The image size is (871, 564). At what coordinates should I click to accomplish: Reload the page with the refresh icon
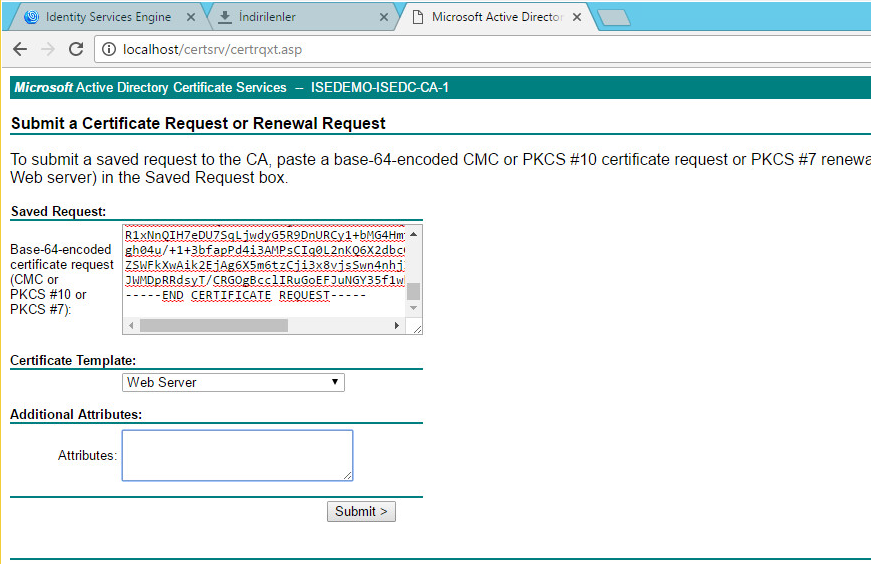(76, 49)
